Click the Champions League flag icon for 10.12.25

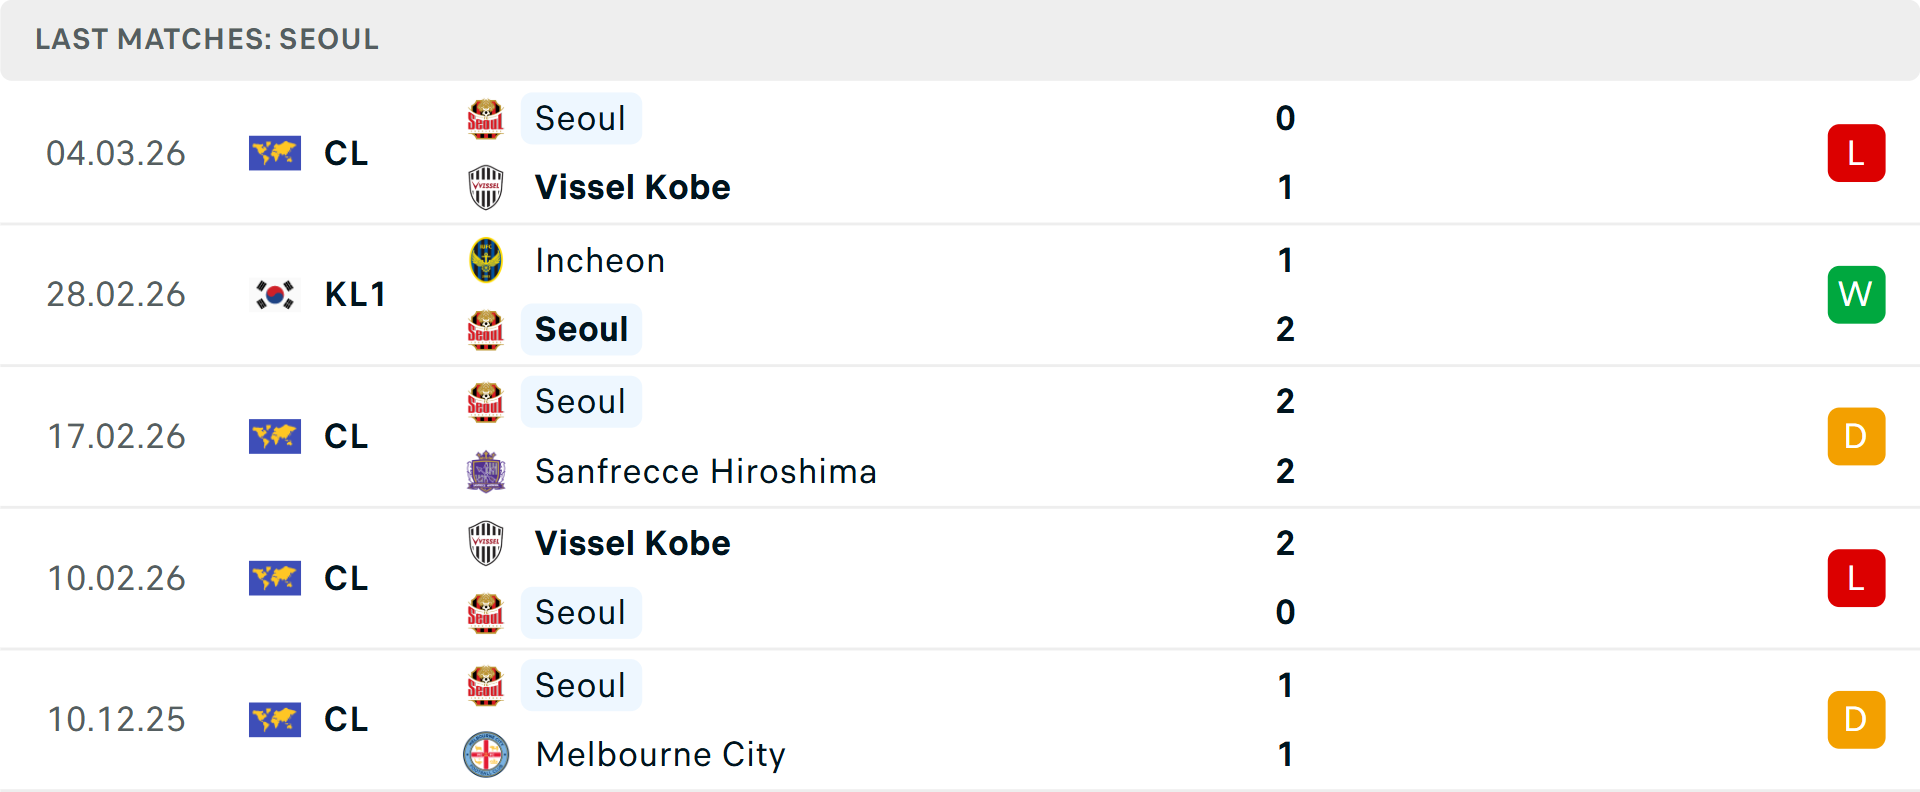tap(275, 719)
